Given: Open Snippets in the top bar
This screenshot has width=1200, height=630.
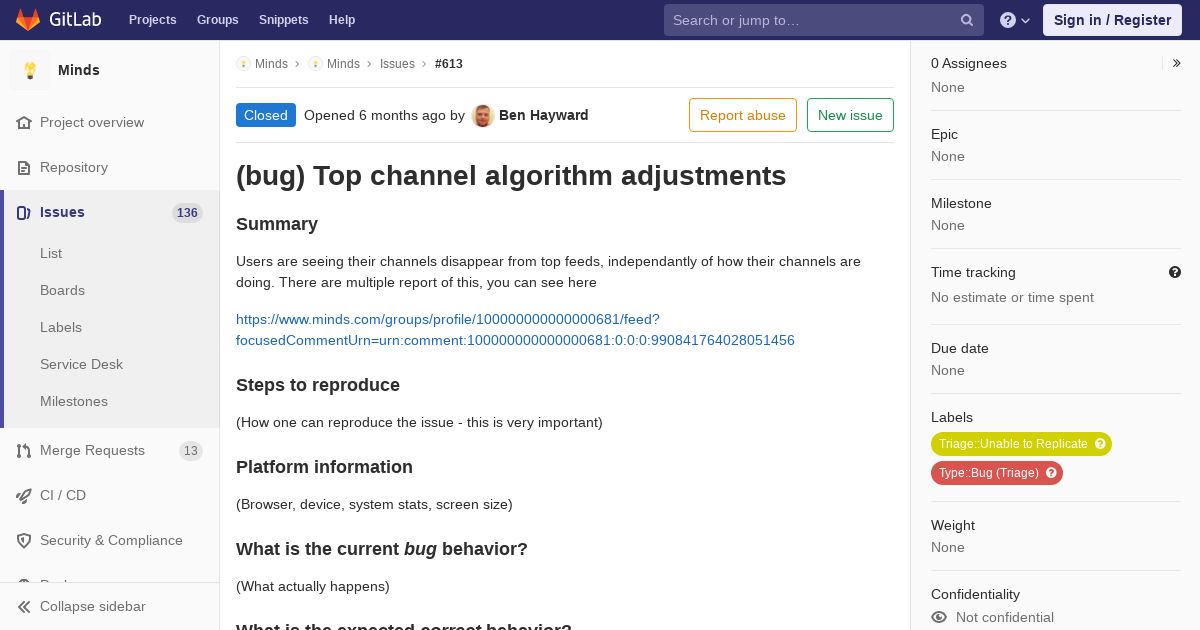Looking at the screenshot, I should [x=283, y=20].
